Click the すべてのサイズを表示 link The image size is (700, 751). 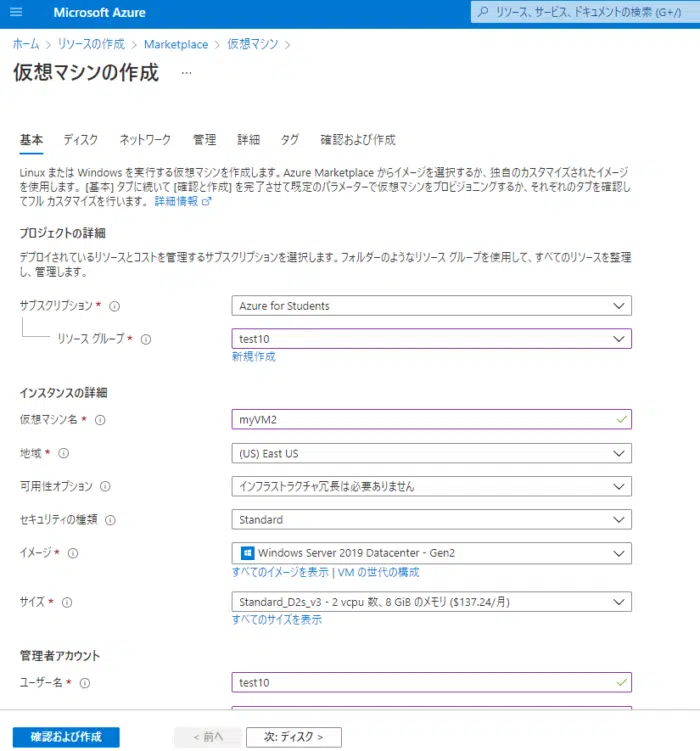point(277,620)
